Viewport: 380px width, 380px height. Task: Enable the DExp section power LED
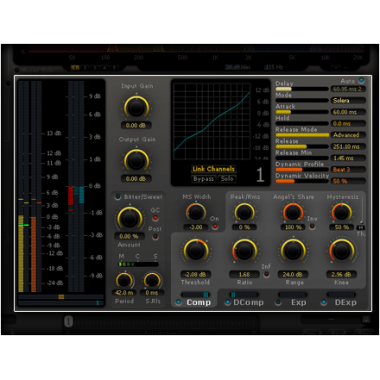[x=324, y=302]
